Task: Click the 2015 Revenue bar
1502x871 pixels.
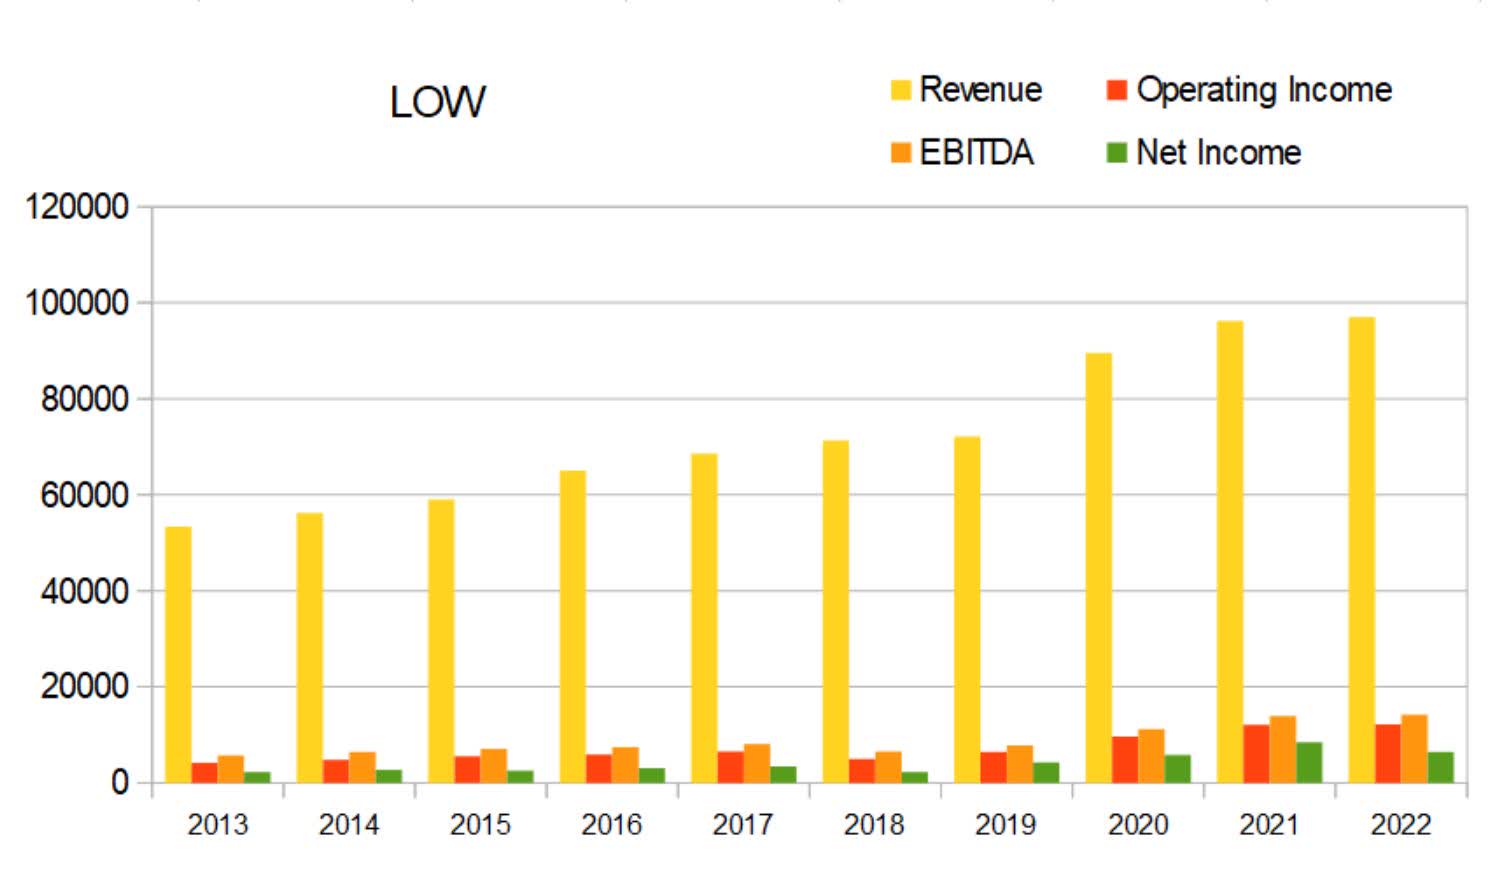Action: tap(441, 641)
